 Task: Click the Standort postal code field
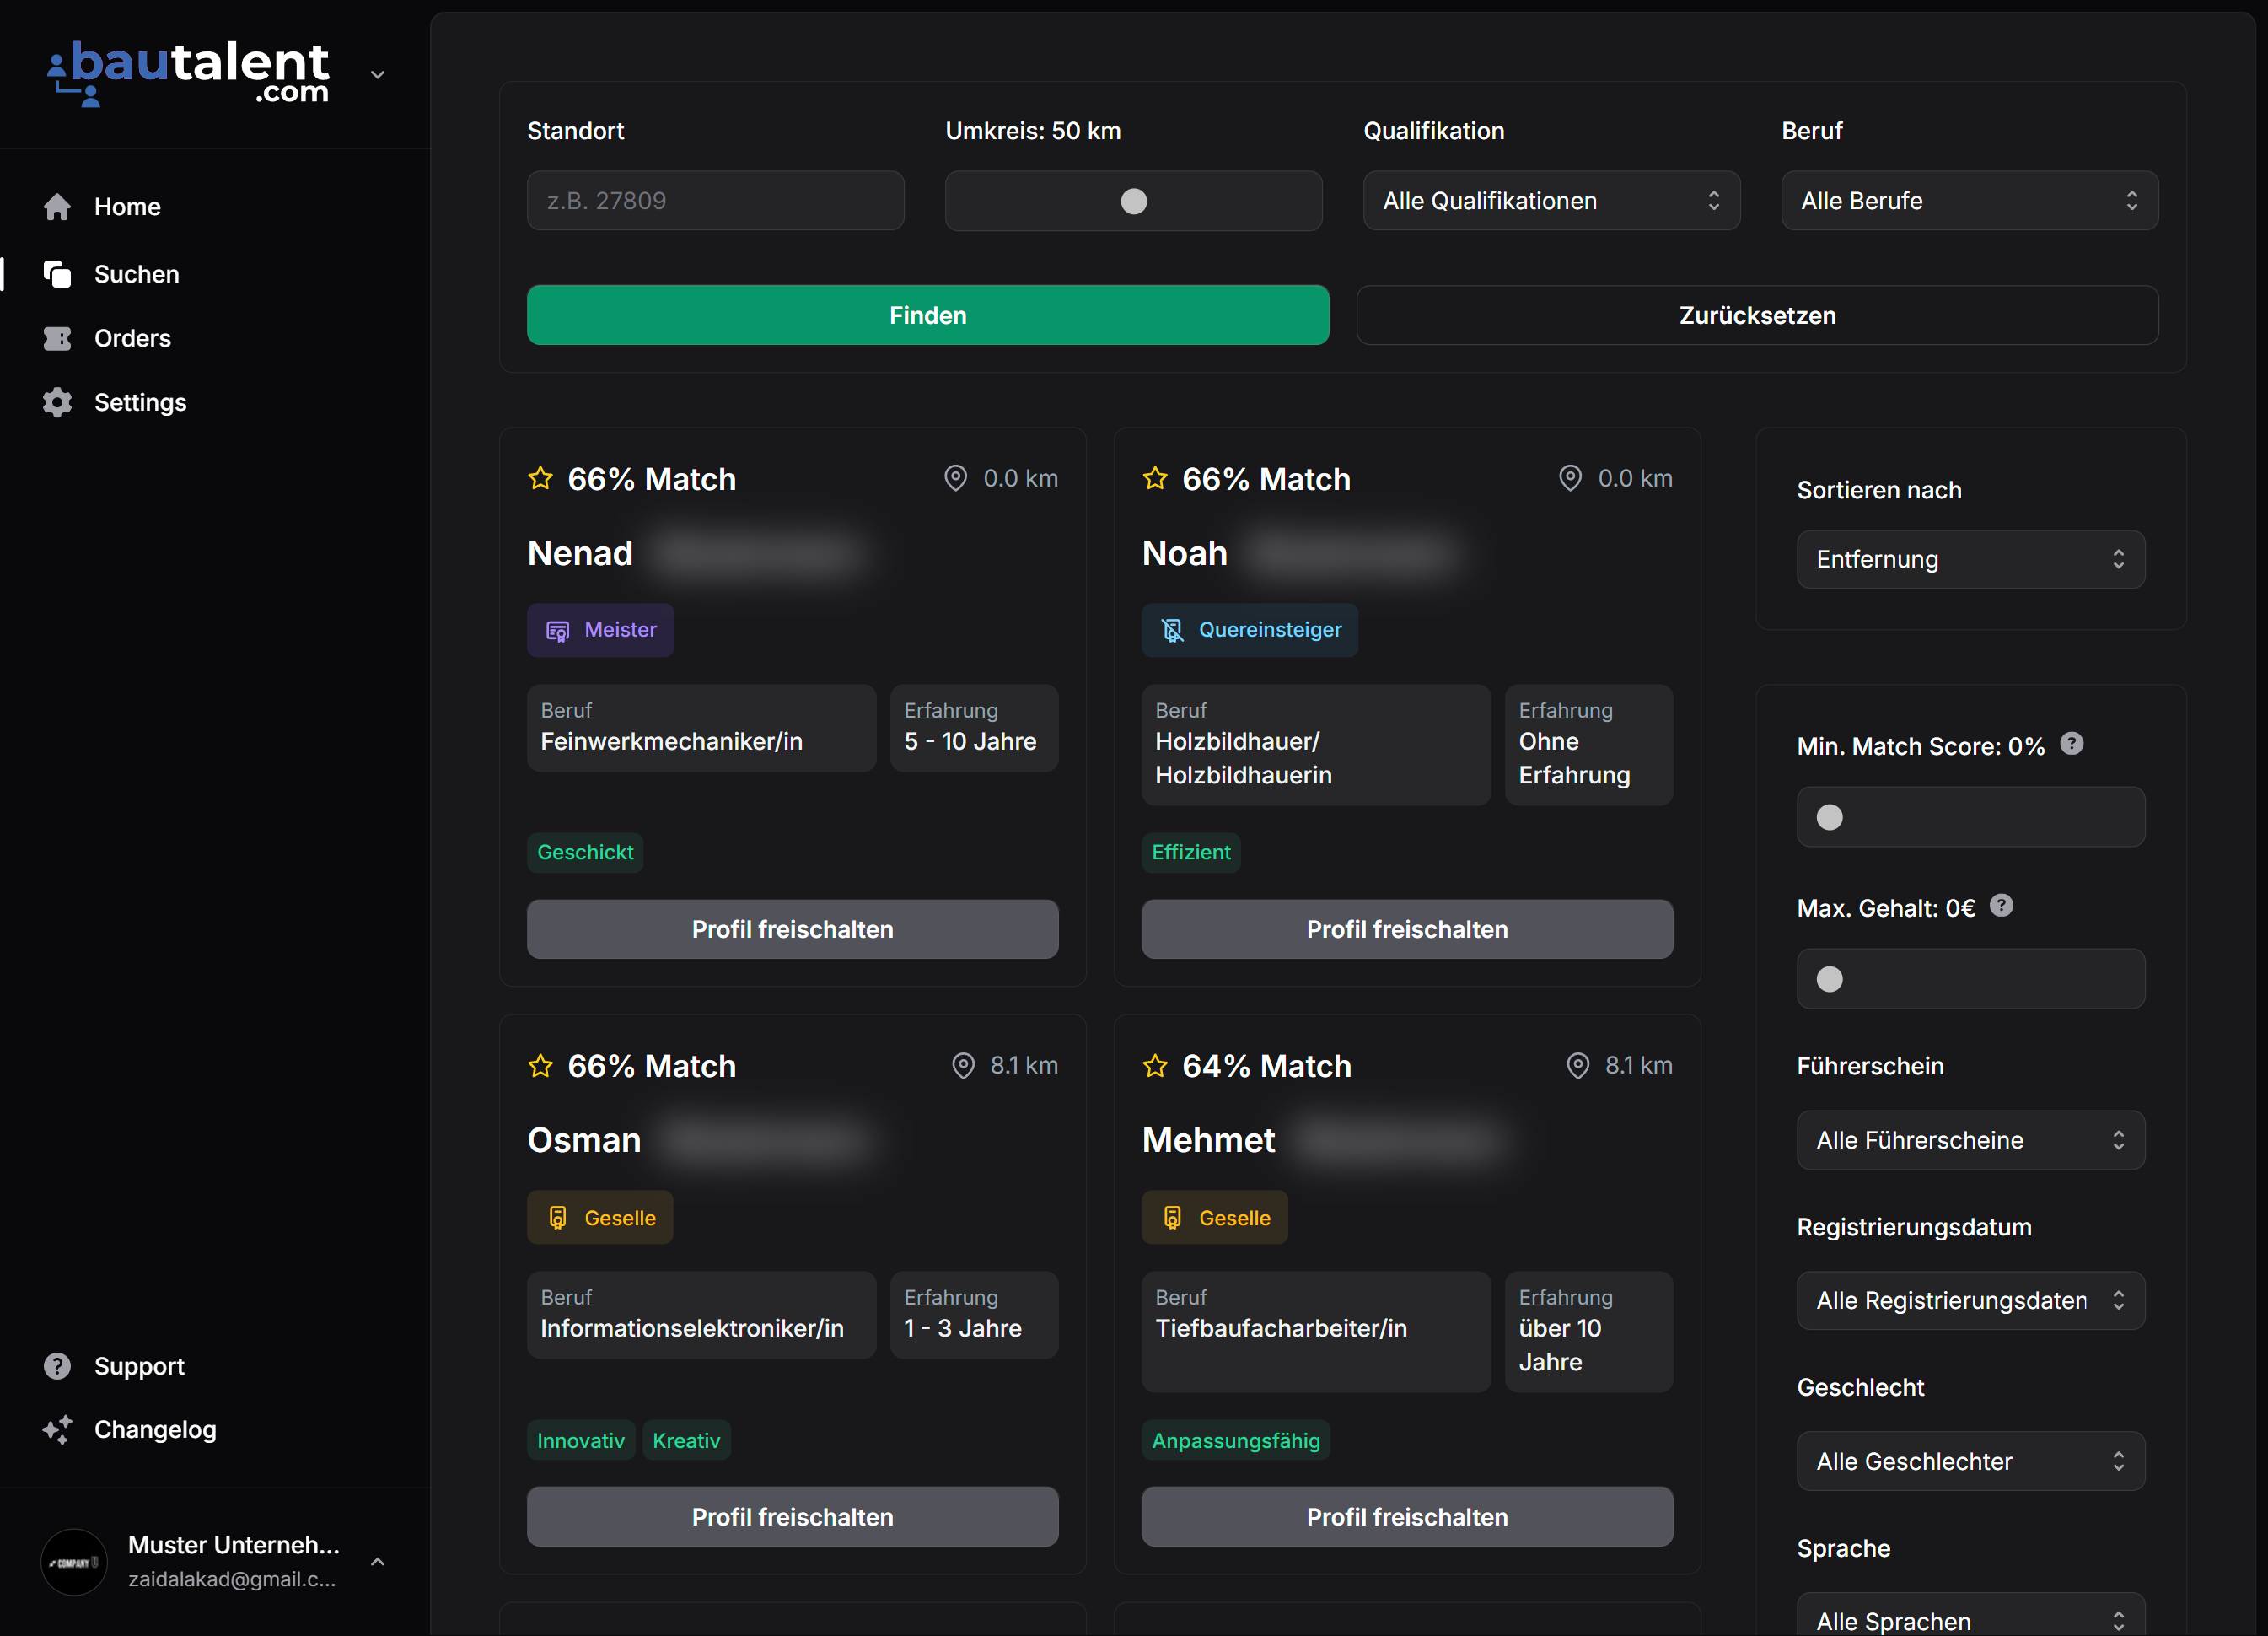[x=715, y=201]
